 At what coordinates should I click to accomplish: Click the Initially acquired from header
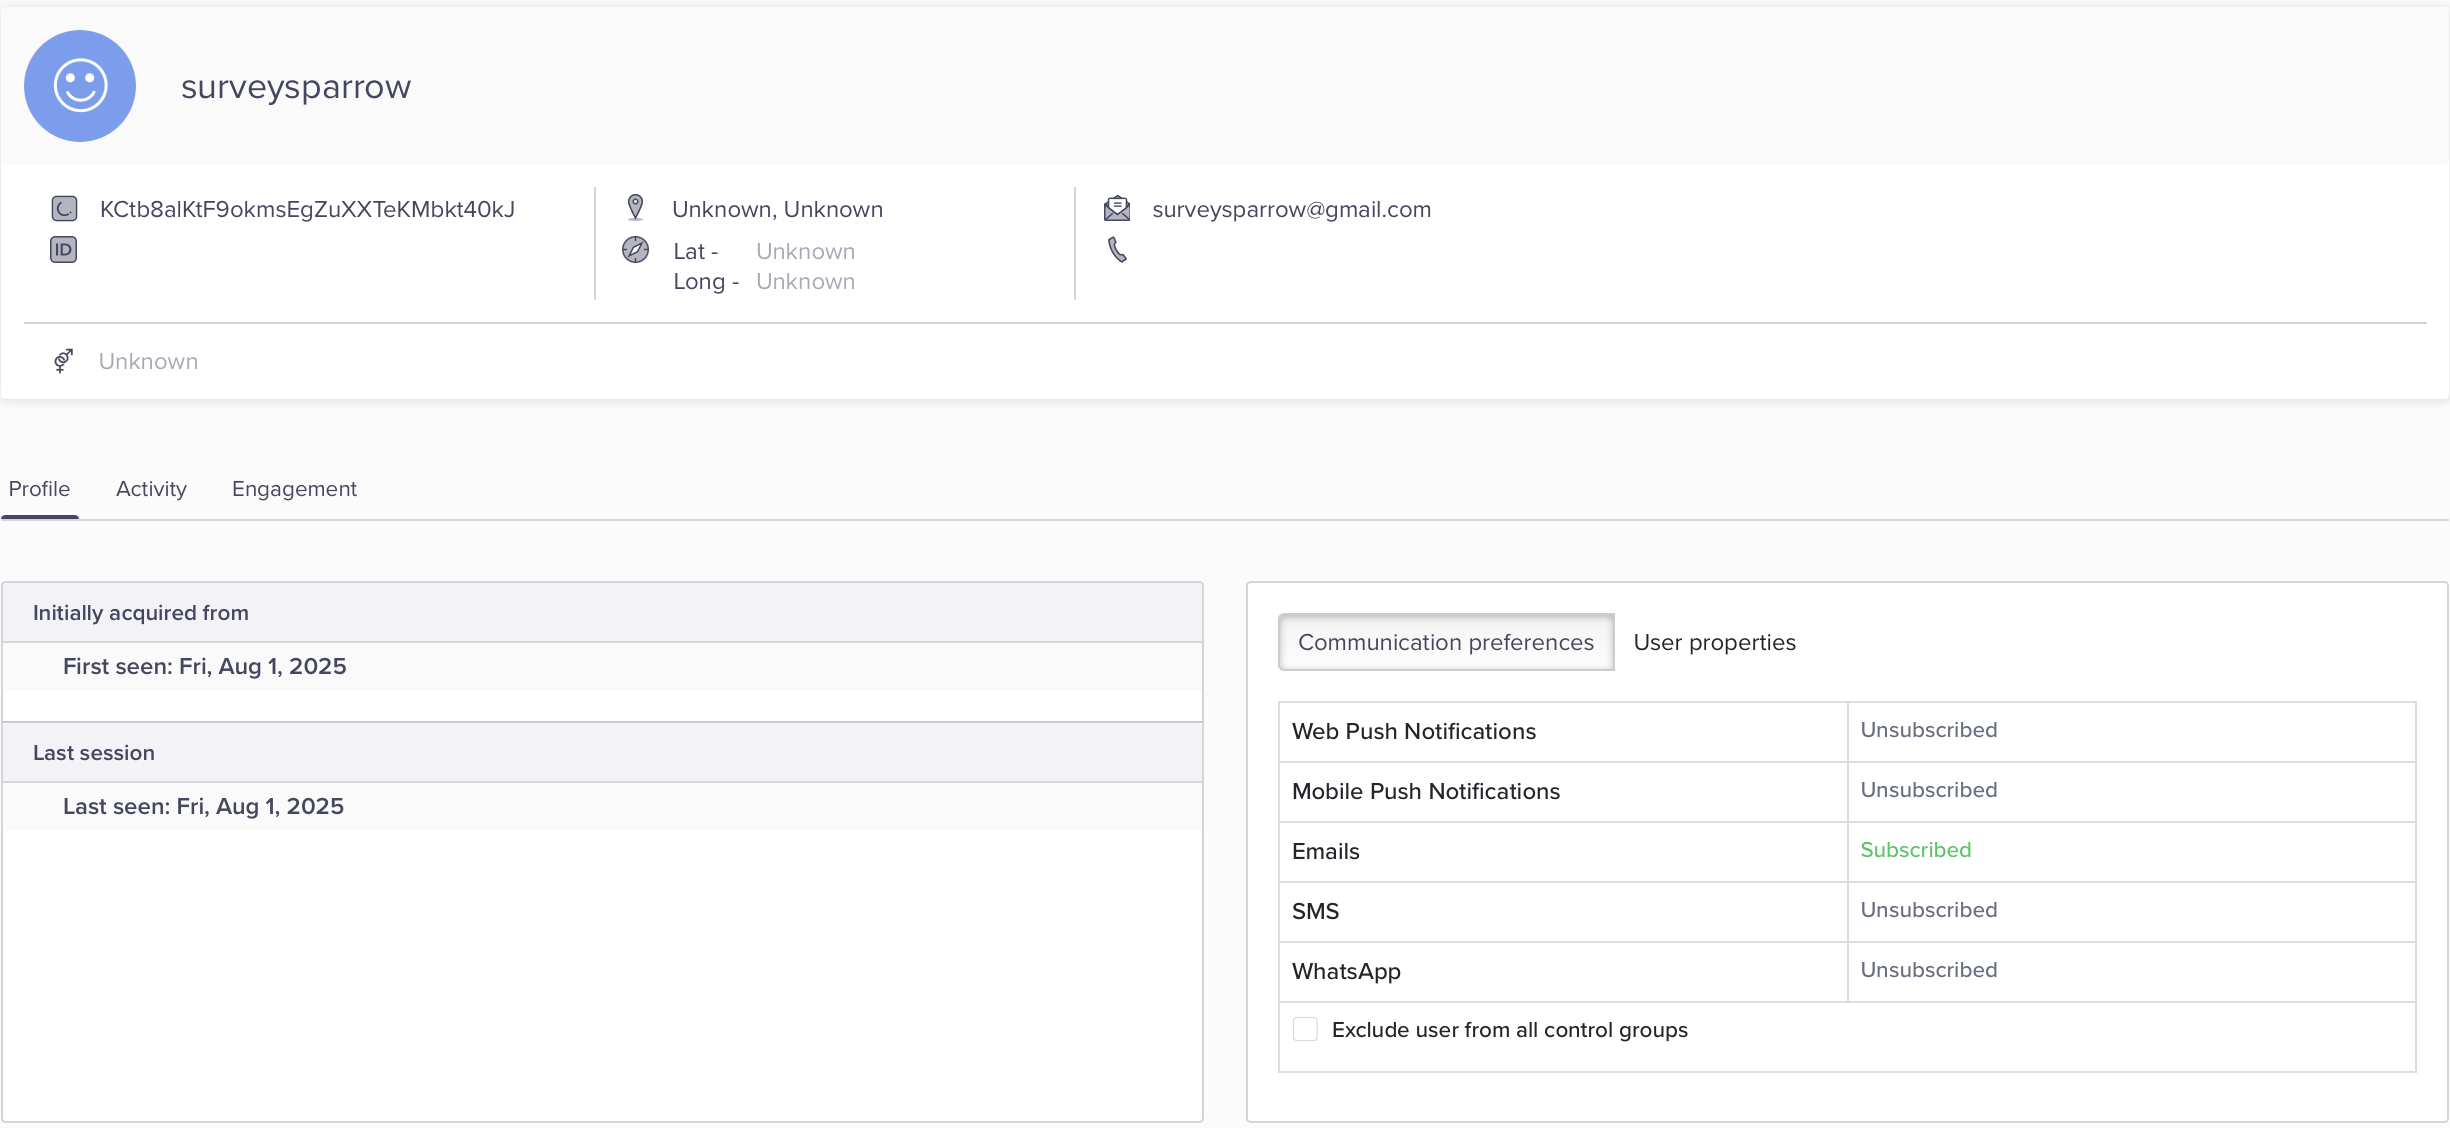tap(602, 613)
